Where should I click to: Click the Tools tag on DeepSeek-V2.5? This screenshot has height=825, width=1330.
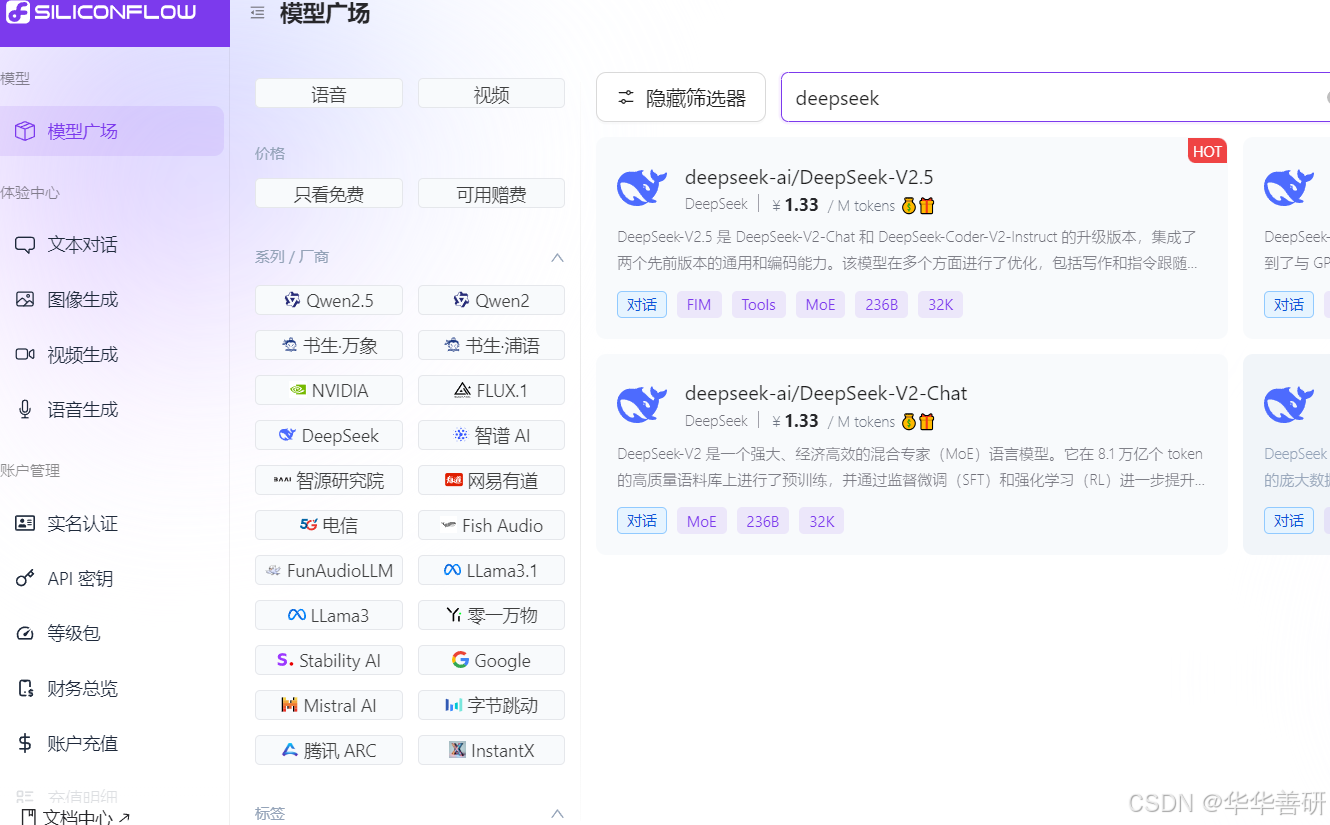(x=758, y=304)
